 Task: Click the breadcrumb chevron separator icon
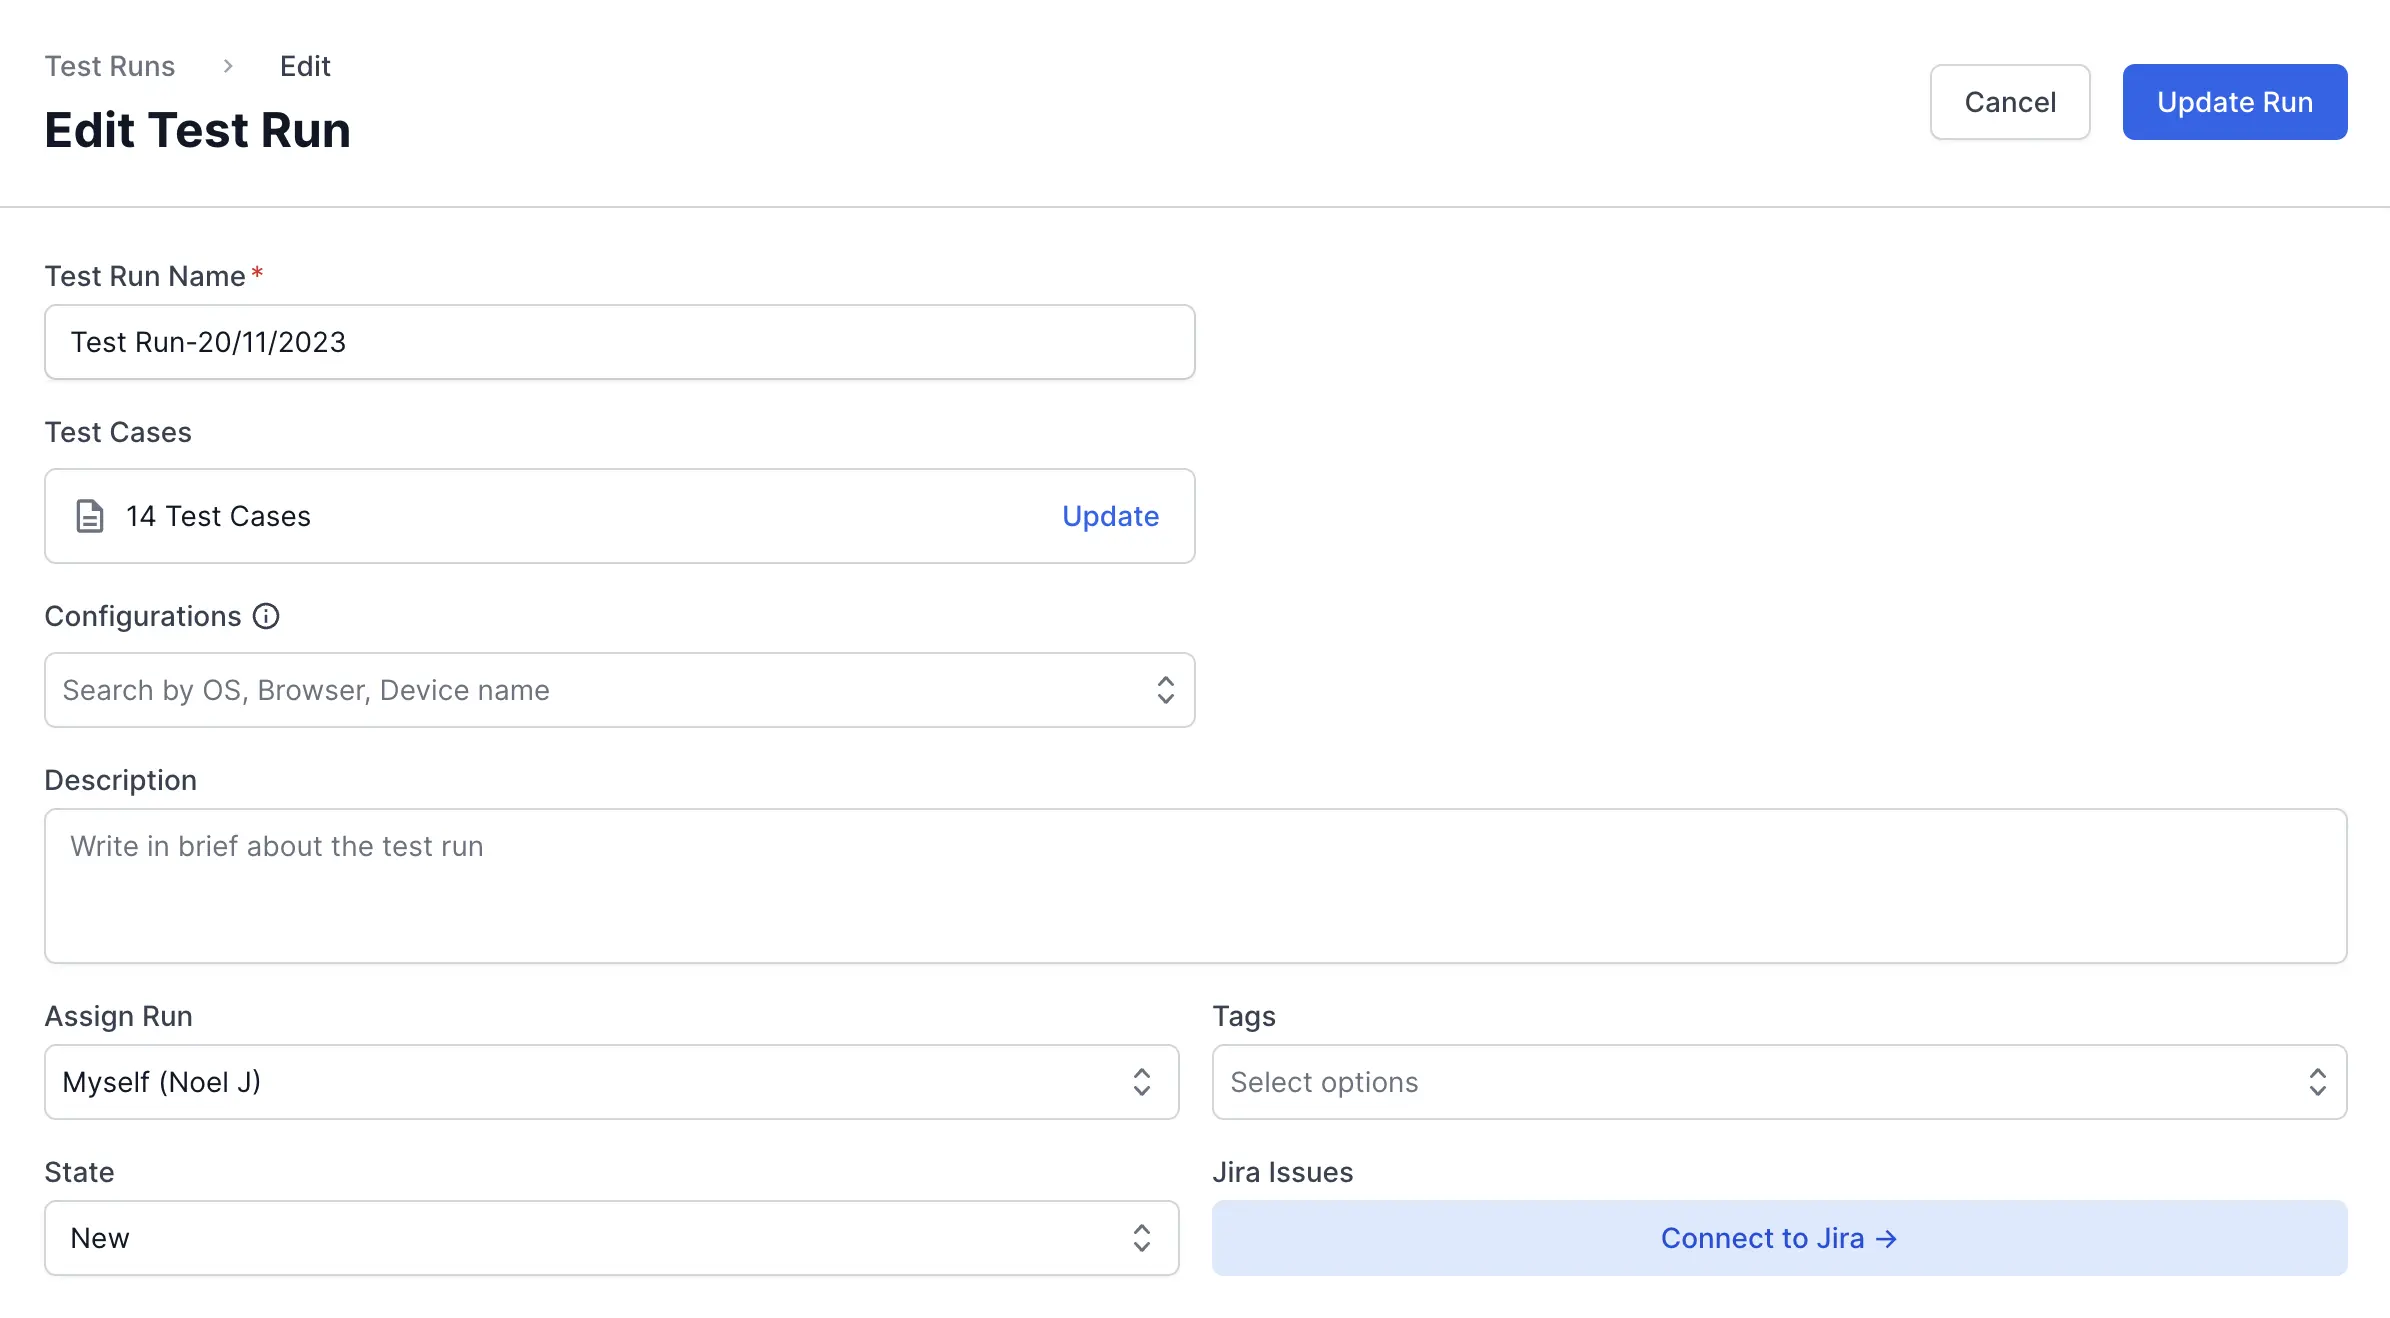click(x=228, y=66)
